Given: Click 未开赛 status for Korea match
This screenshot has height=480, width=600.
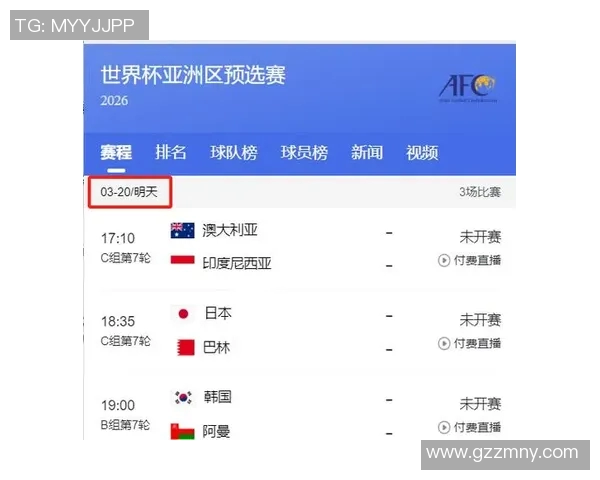Looking at the screenshot, I should [480, 404].
